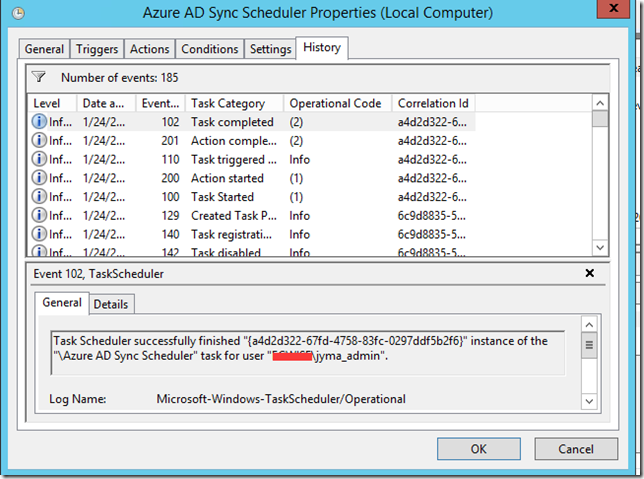The width and height of the screenshot is (644, 479).
Task: Click the info icon in the Created Task P... row
Action: (39, 215)
